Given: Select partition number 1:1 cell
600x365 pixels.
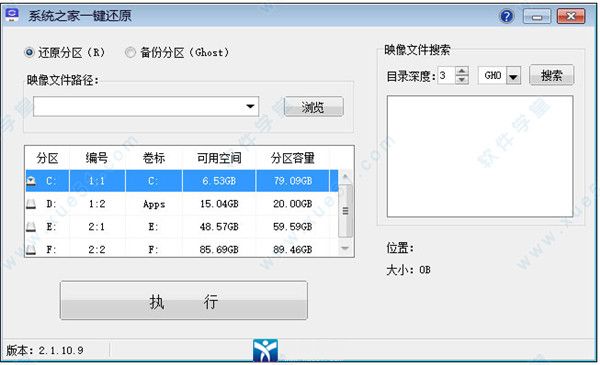Looking at the screenshot, I should [97, 181].
